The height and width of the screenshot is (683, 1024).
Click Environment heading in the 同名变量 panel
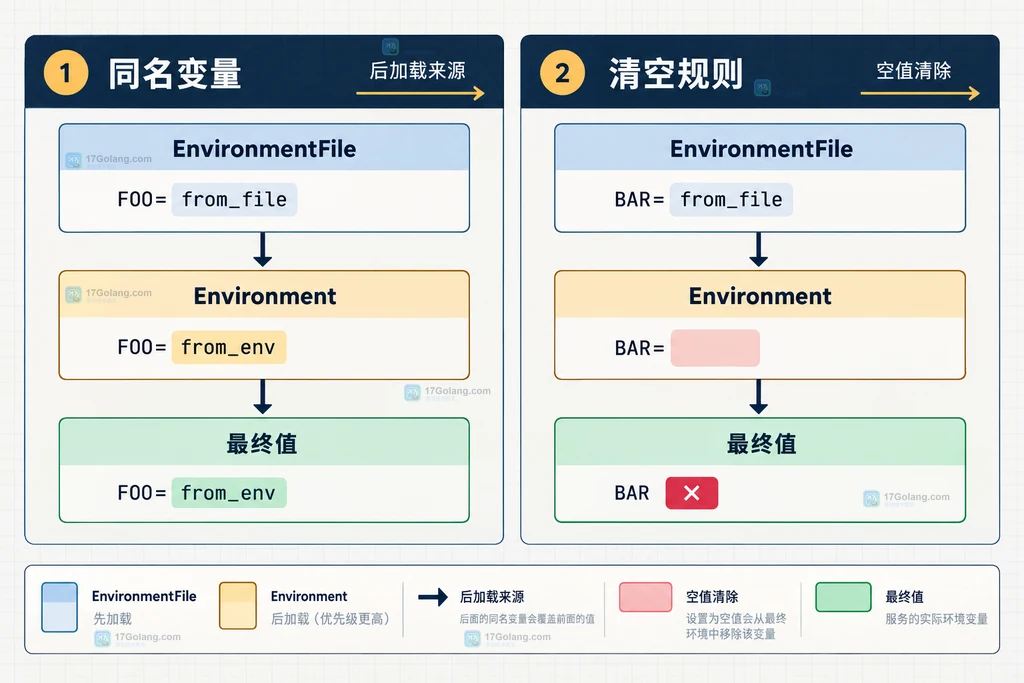[264, 296]
